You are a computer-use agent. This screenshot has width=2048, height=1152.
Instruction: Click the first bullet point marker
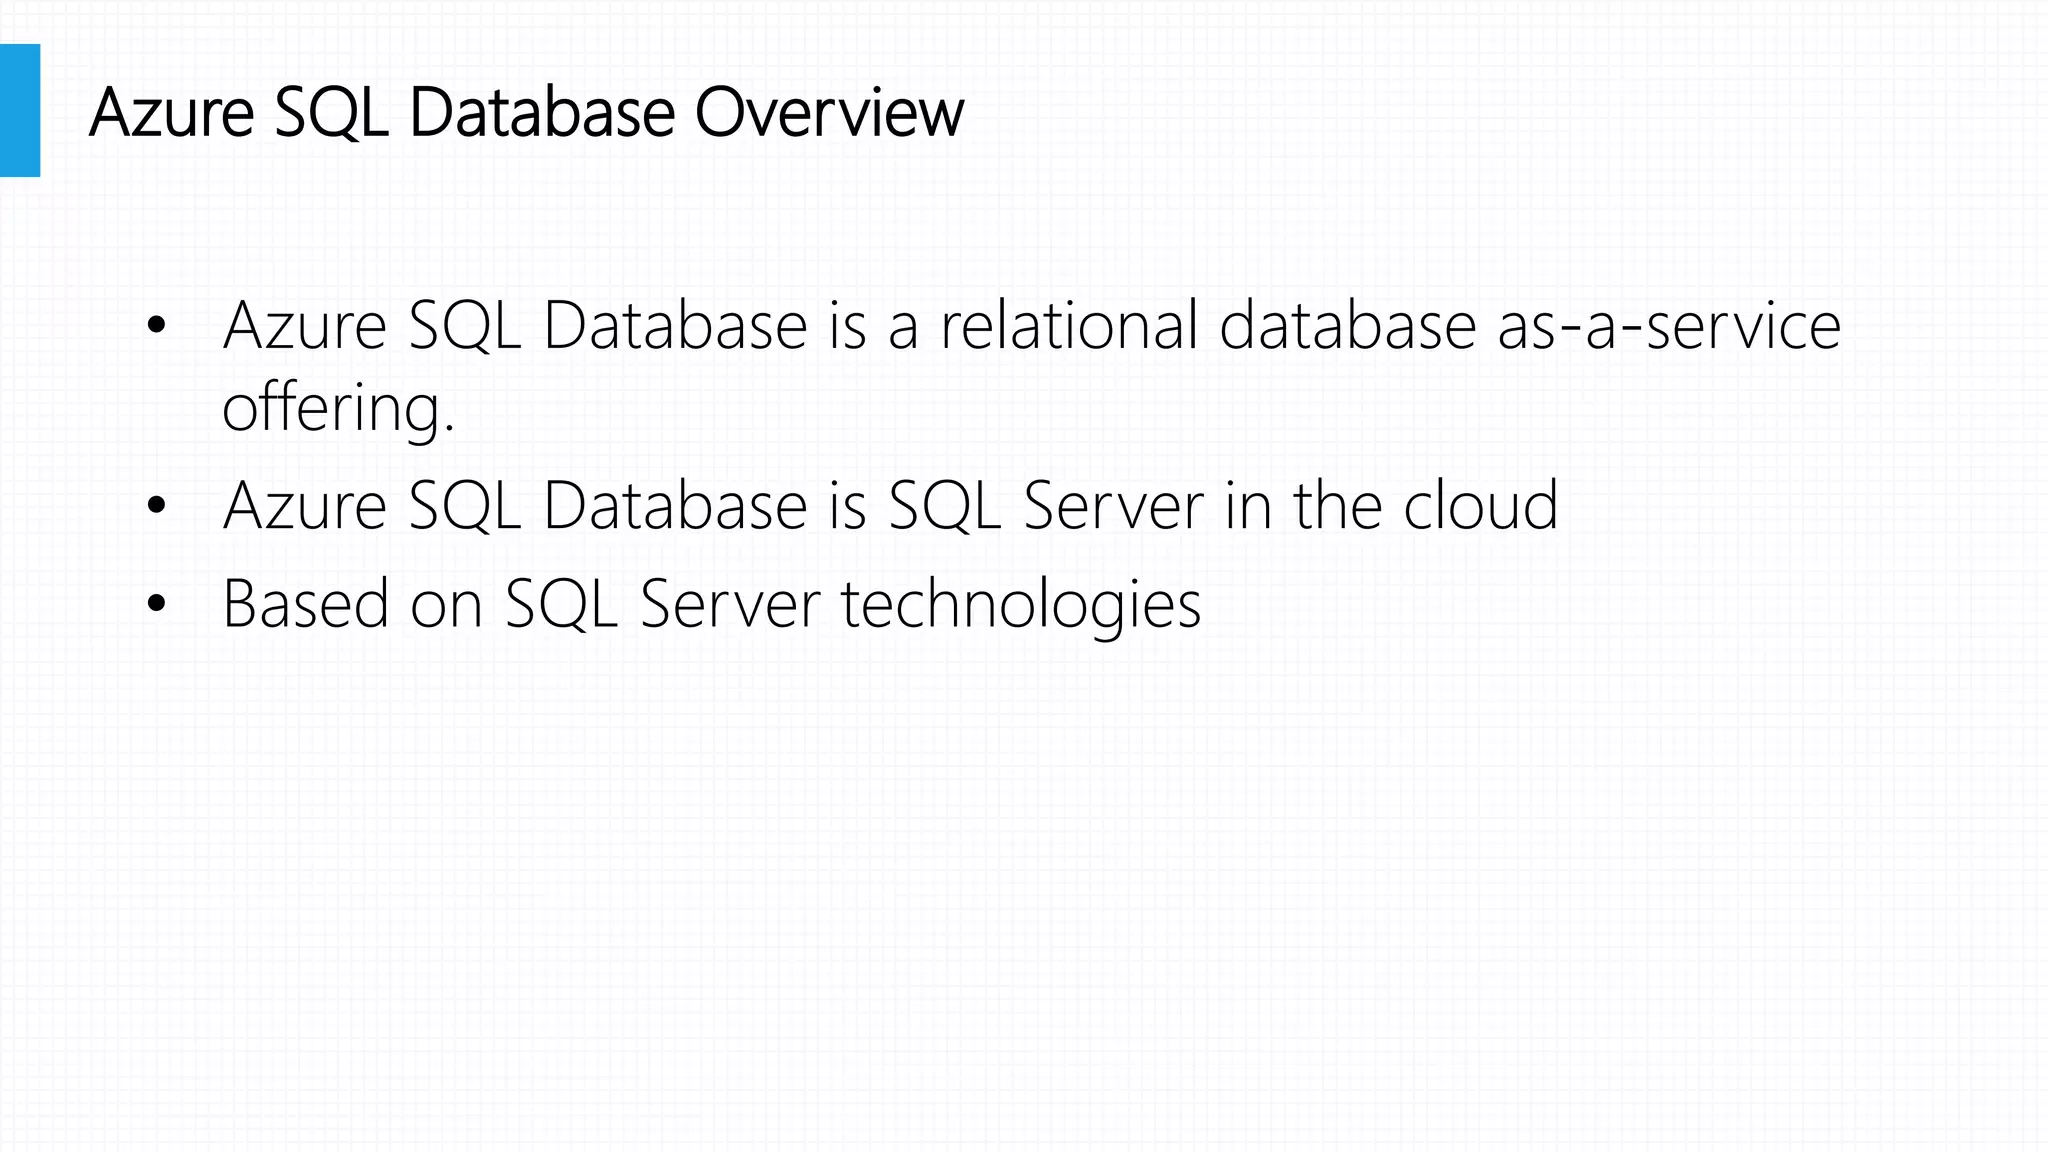click(x=156, y=325)
